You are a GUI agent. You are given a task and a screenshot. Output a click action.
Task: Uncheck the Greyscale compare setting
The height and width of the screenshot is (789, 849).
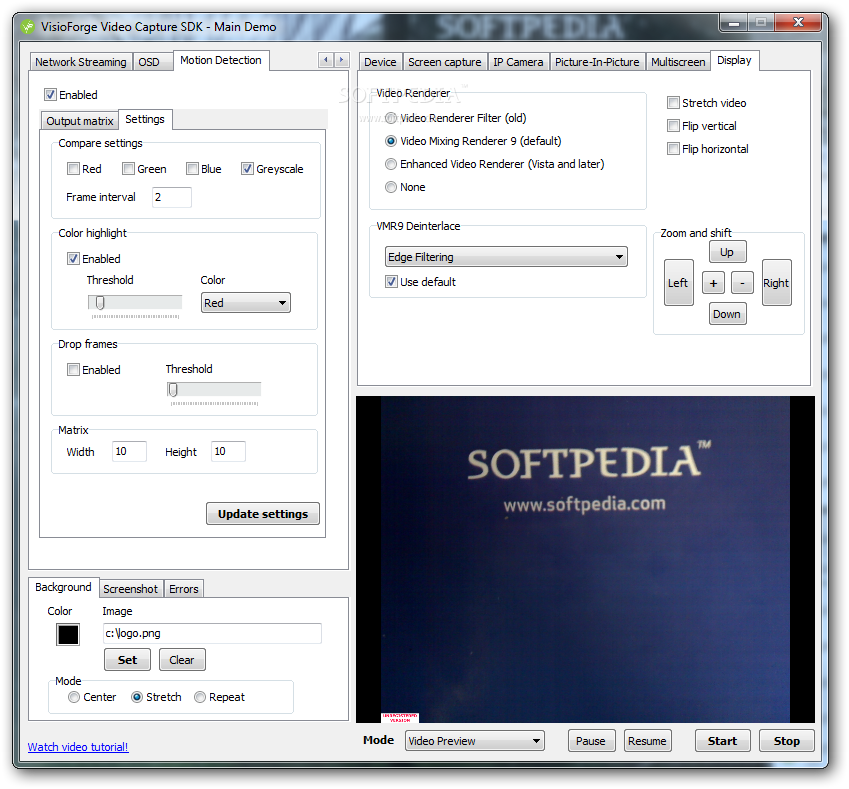[247, 169]
